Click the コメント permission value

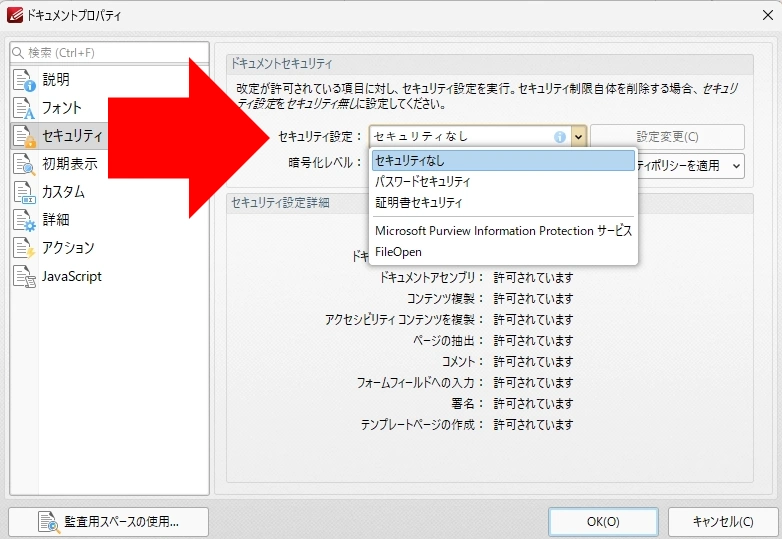tap(533, 361)
